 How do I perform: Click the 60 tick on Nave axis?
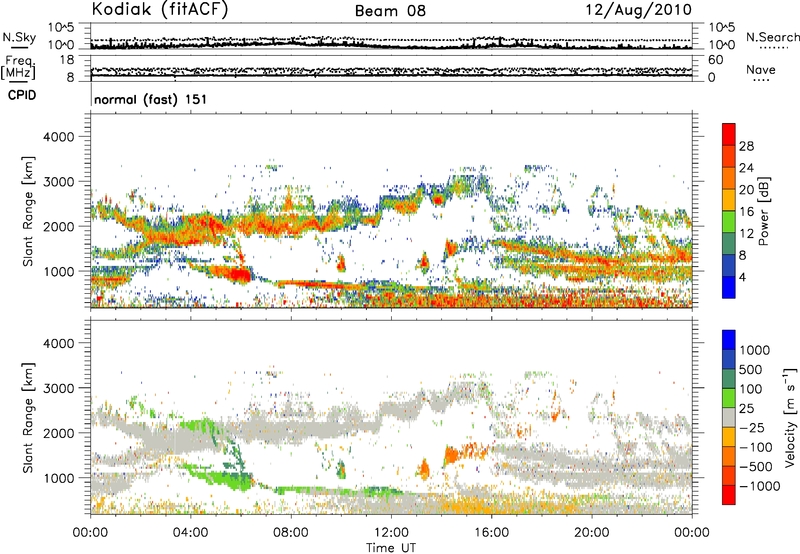click(x=716, y=60)
